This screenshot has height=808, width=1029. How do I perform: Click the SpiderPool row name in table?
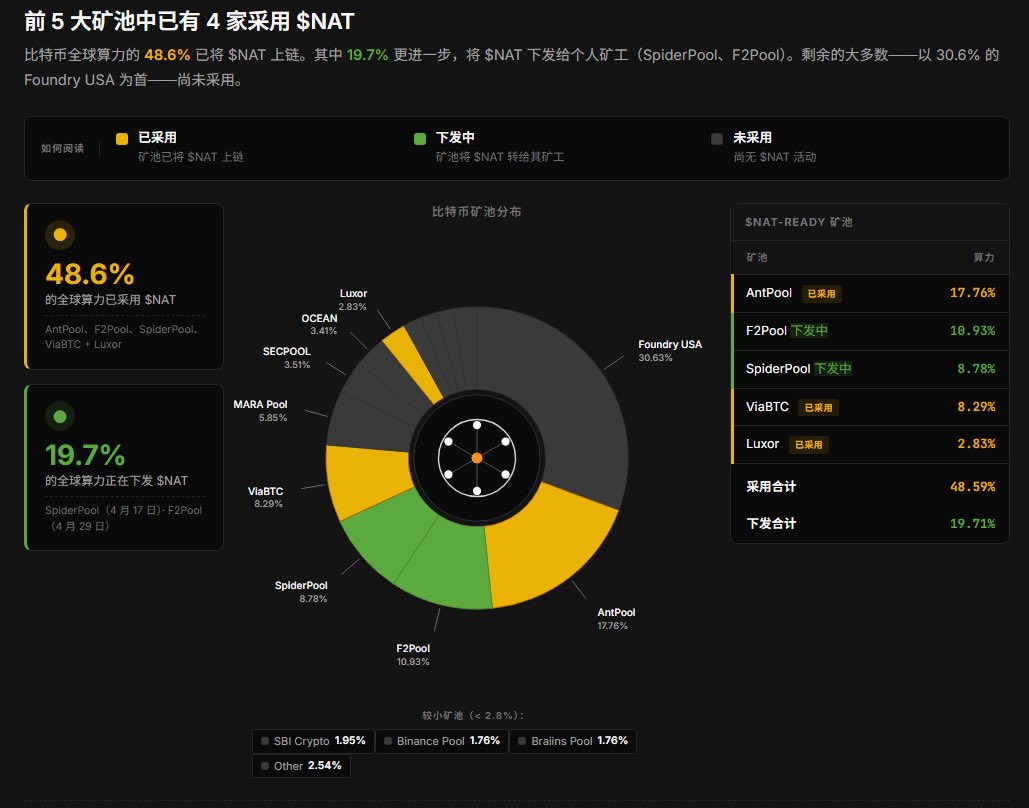coord(778,369)
